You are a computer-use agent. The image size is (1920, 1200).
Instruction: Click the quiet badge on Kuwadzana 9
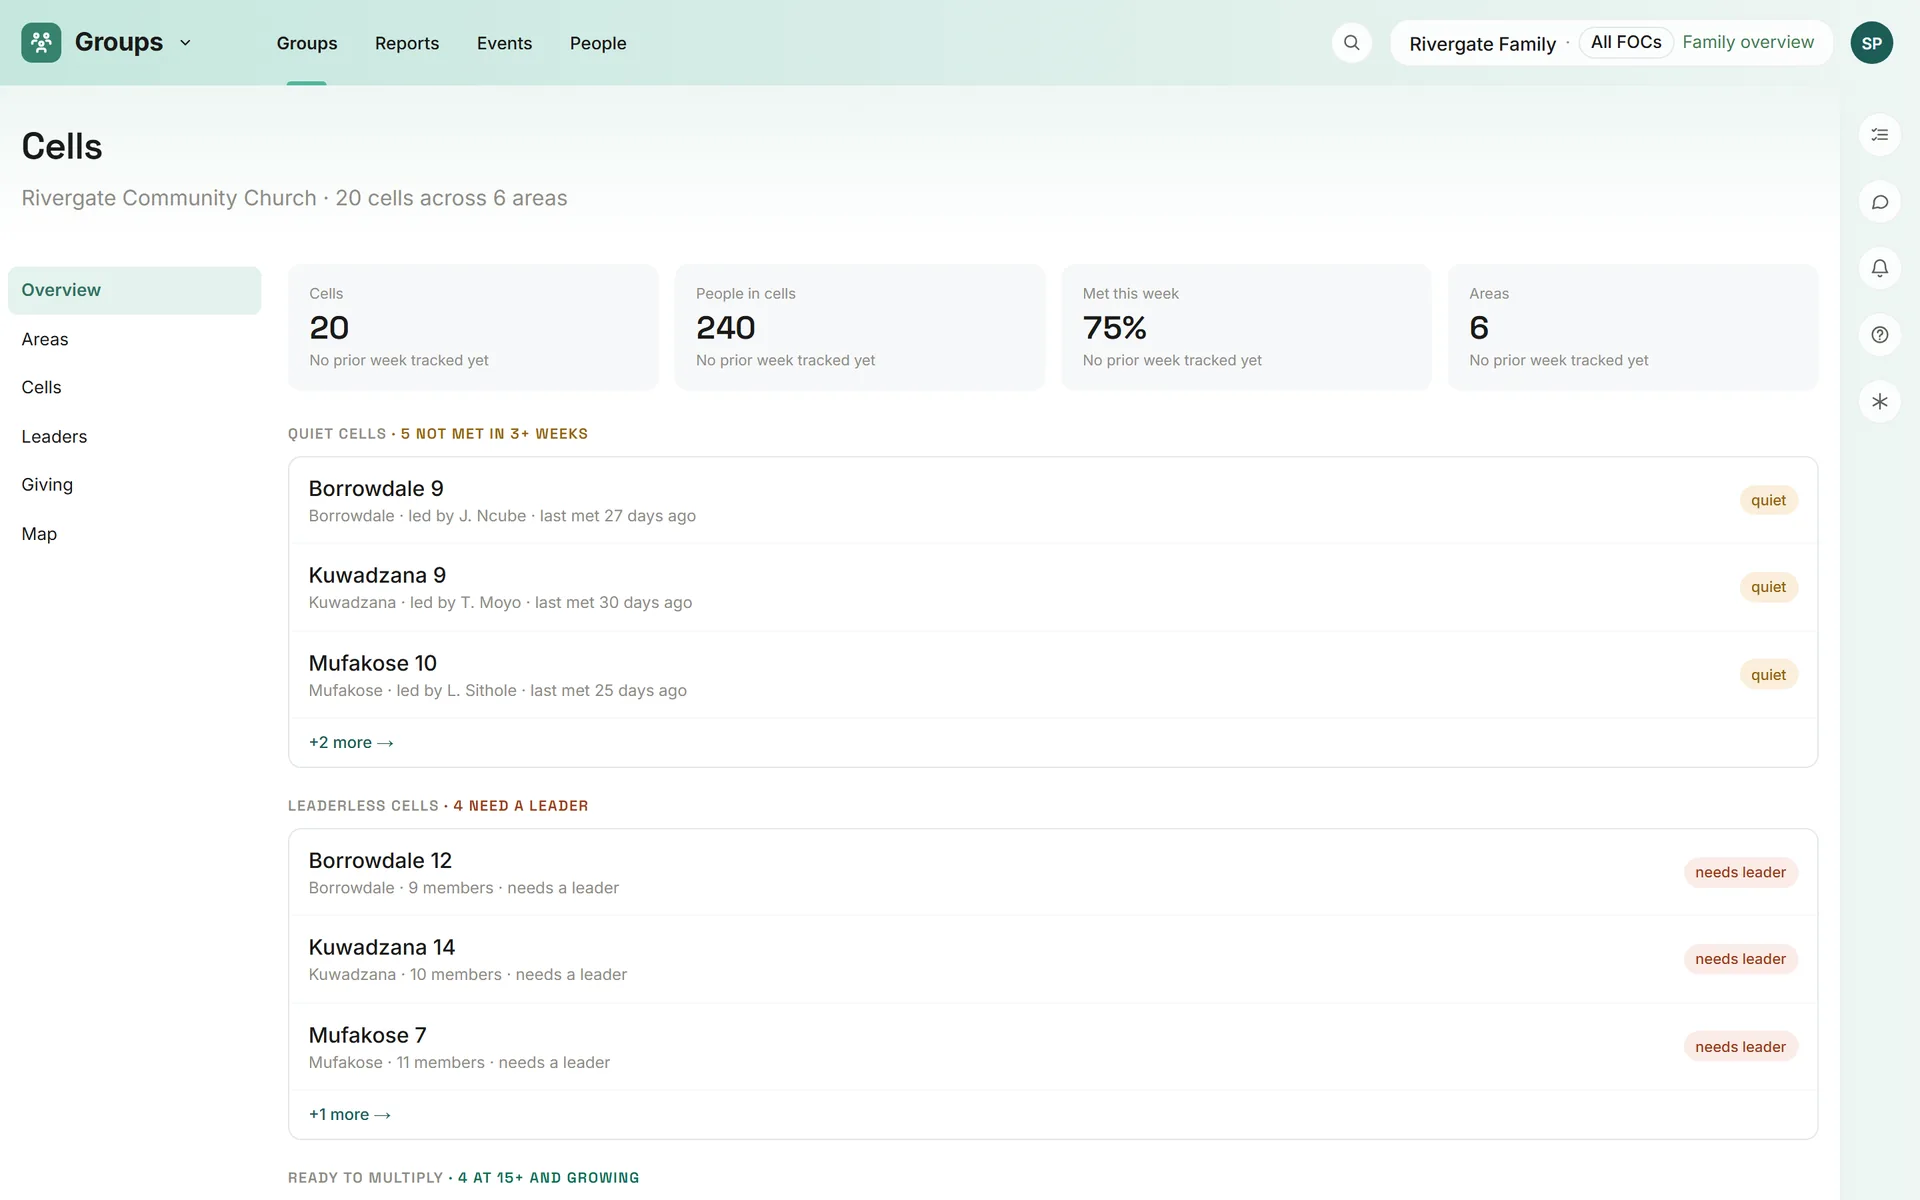click(x=1768, y=587)
